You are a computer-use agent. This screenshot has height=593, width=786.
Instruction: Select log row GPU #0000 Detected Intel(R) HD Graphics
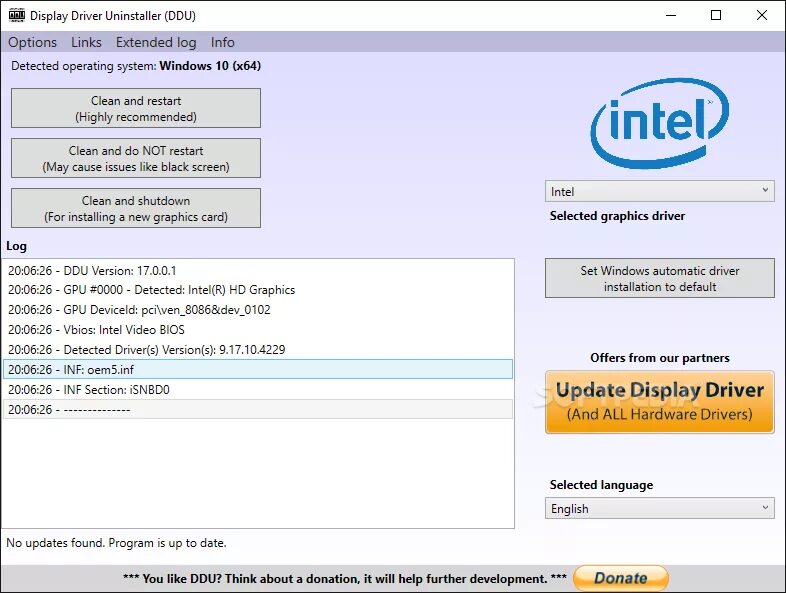[x=258, y=290]
